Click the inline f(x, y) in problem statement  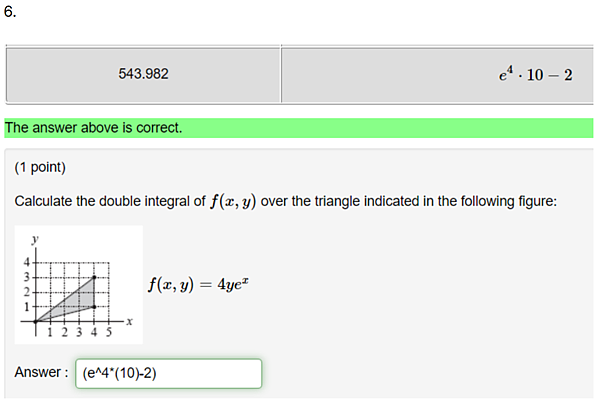pyautogui.click(x=233, y=201)
